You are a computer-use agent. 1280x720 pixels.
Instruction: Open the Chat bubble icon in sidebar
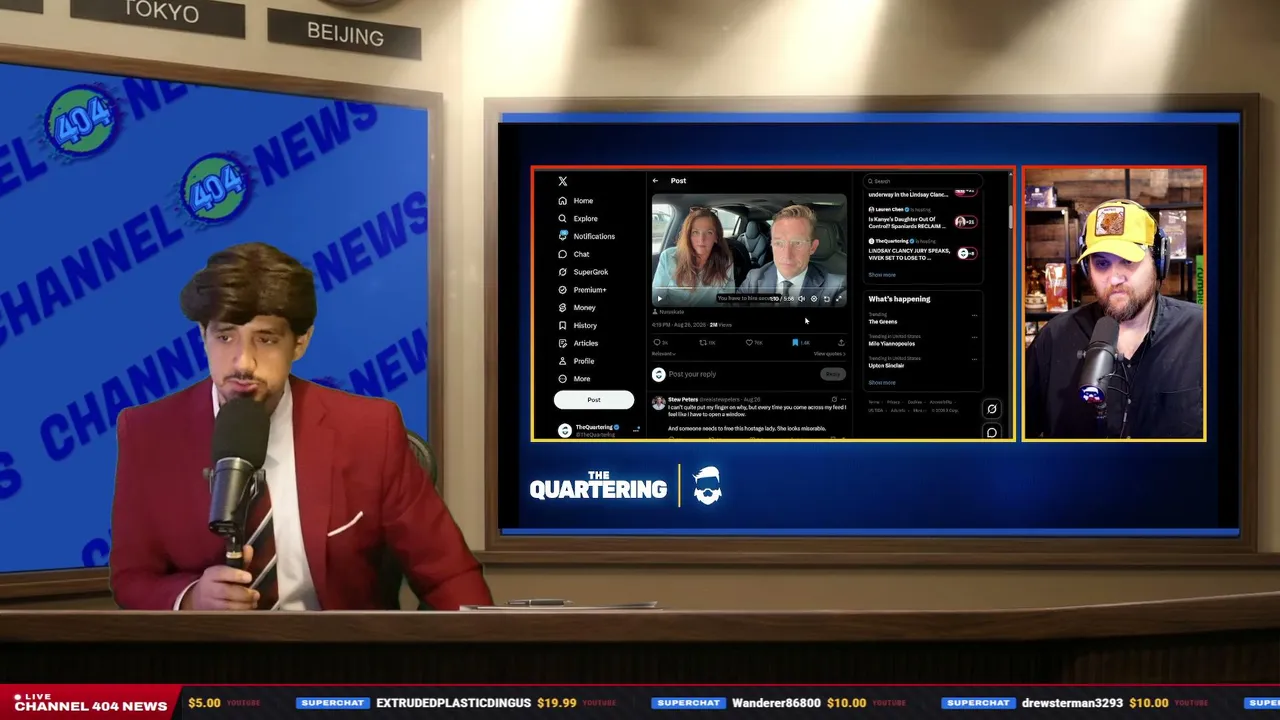point(563,254)
